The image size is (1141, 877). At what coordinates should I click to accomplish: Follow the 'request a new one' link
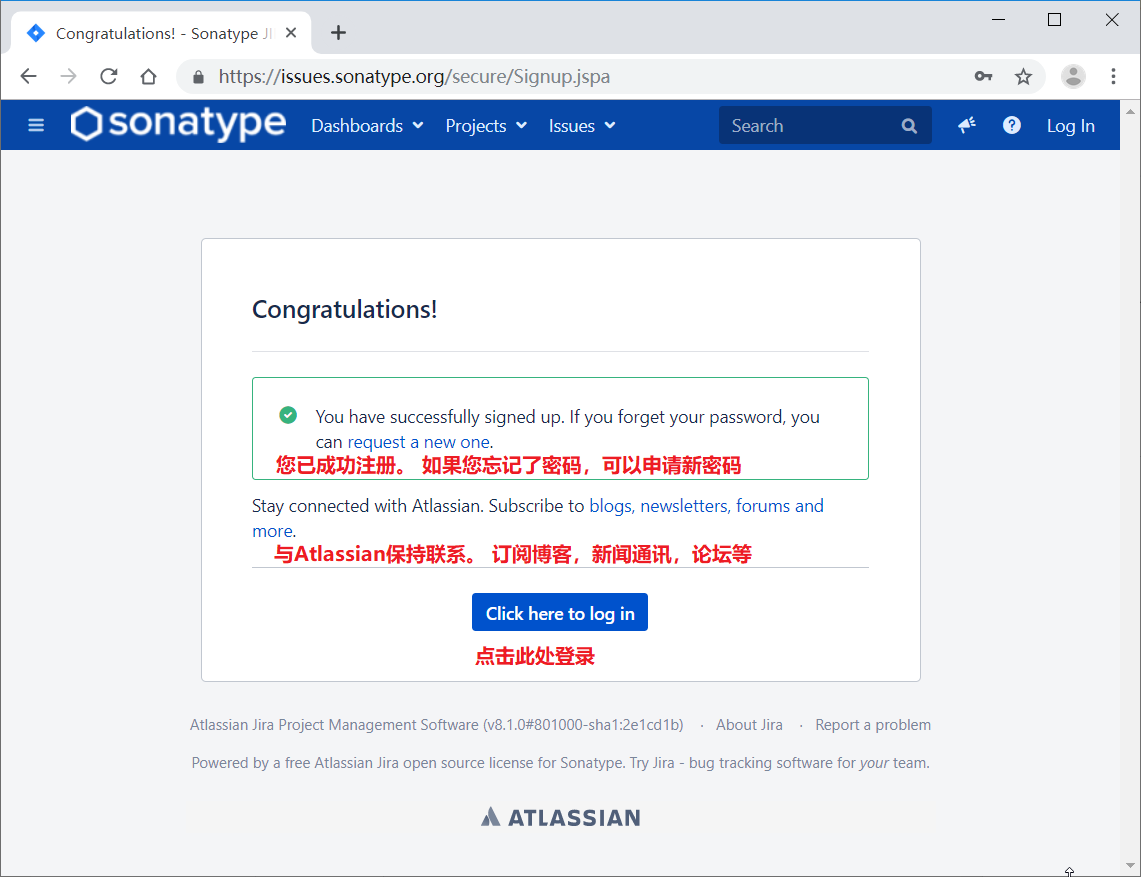(x=419, y=442)
